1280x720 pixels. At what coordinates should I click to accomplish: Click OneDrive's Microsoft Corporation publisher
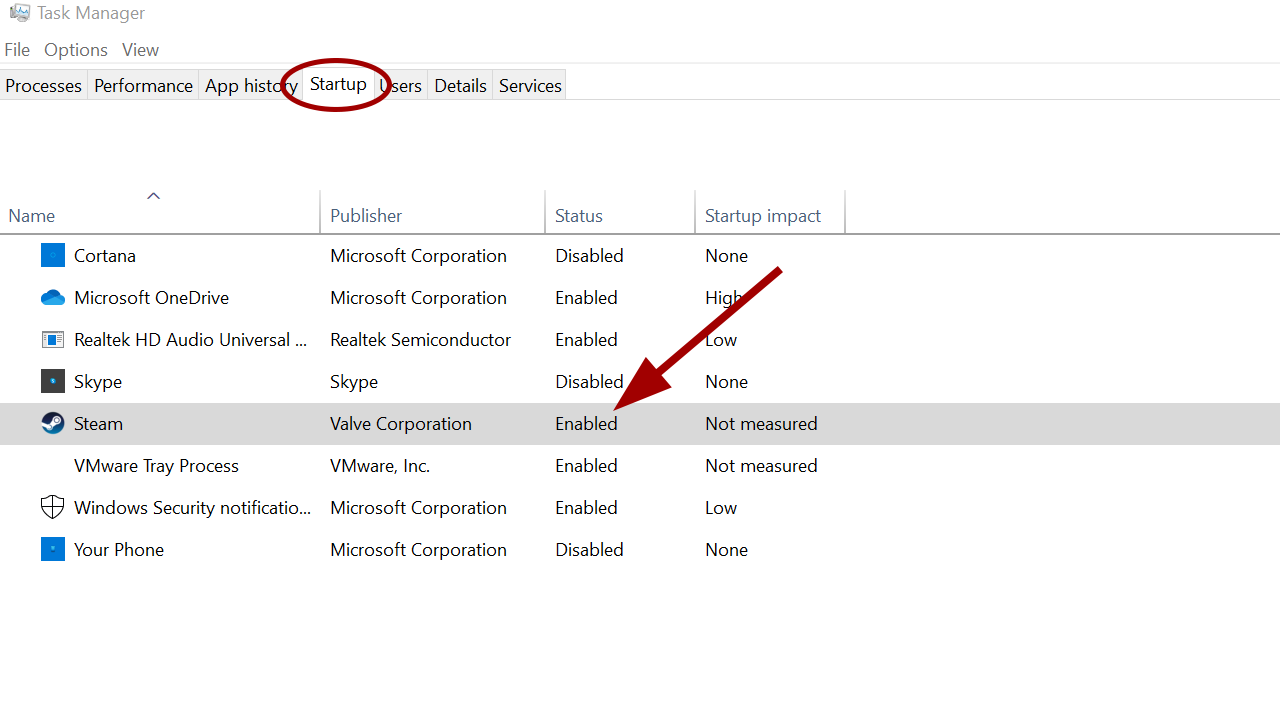point(418,298)
